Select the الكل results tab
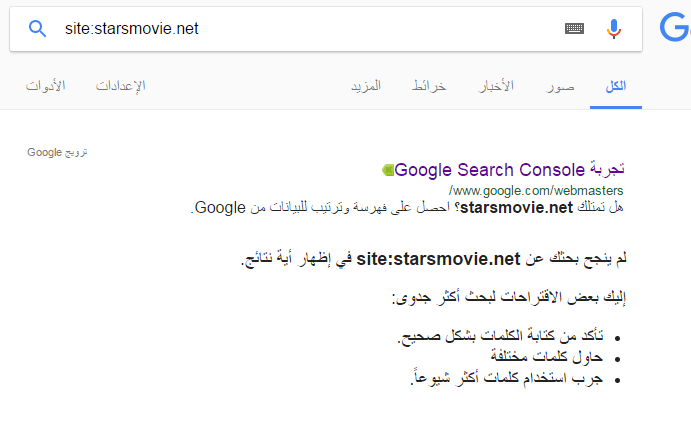Screen dimensions: 691x440 [616, 86]
